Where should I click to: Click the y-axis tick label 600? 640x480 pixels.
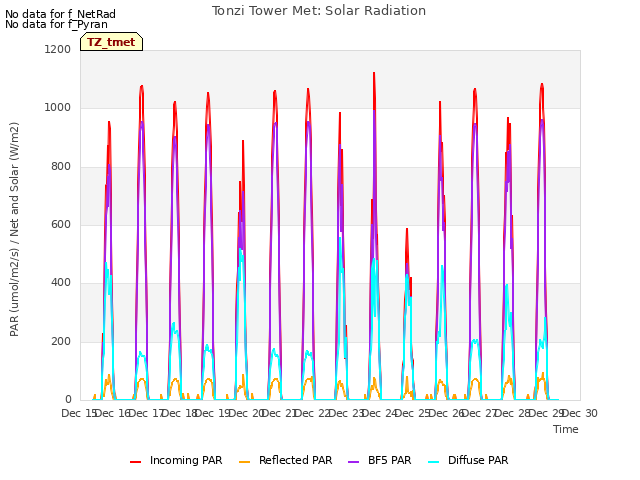point(61,224)
